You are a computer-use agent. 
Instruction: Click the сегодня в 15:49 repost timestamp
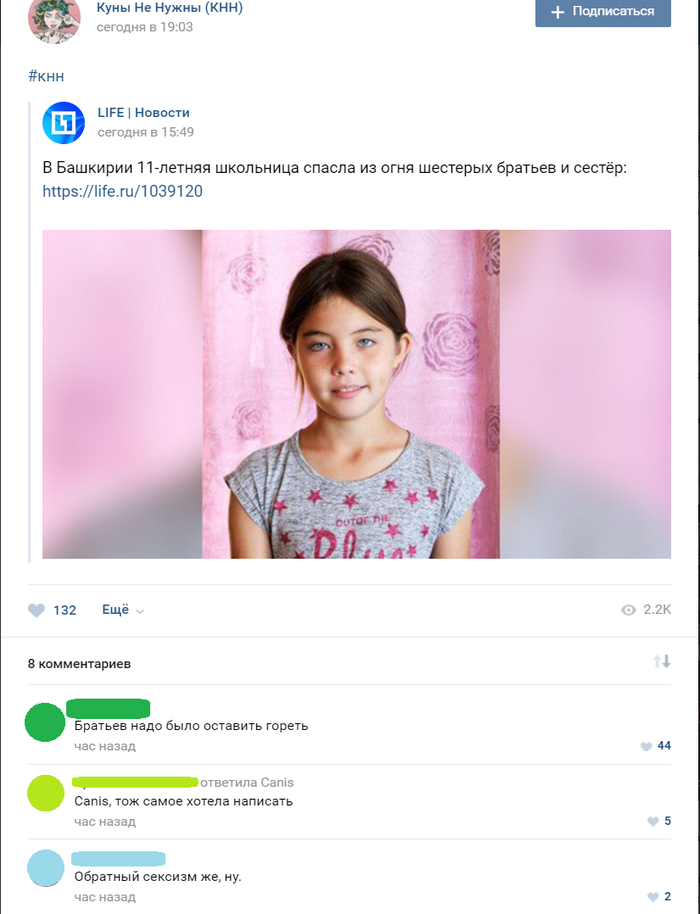point(146,132)
